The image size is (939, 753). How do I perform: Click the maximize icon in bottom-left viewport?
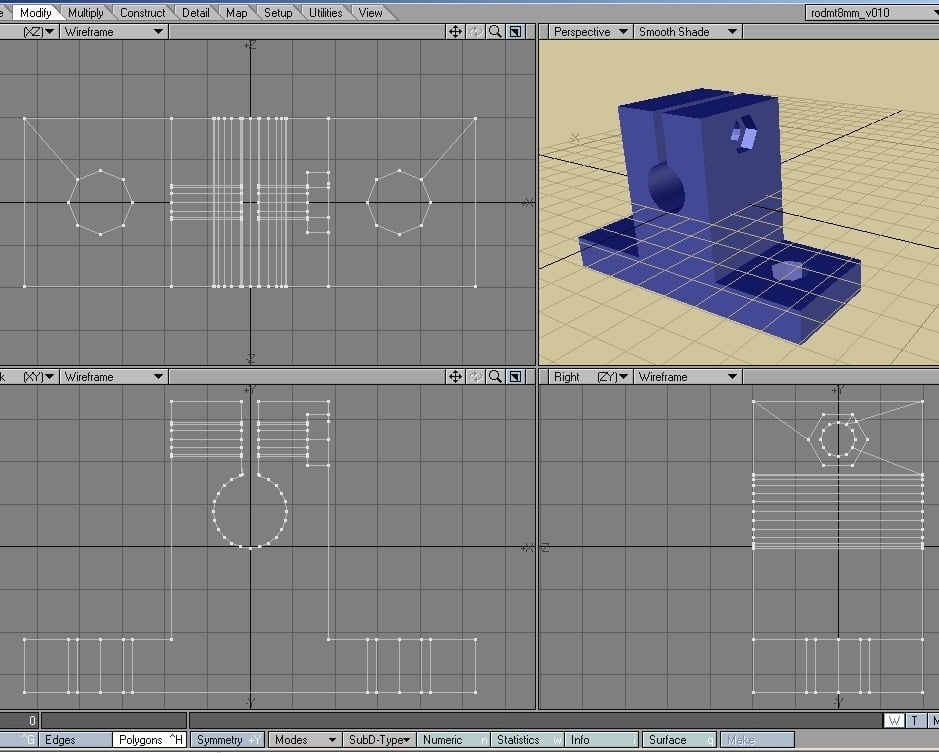[x=514, y=377]
